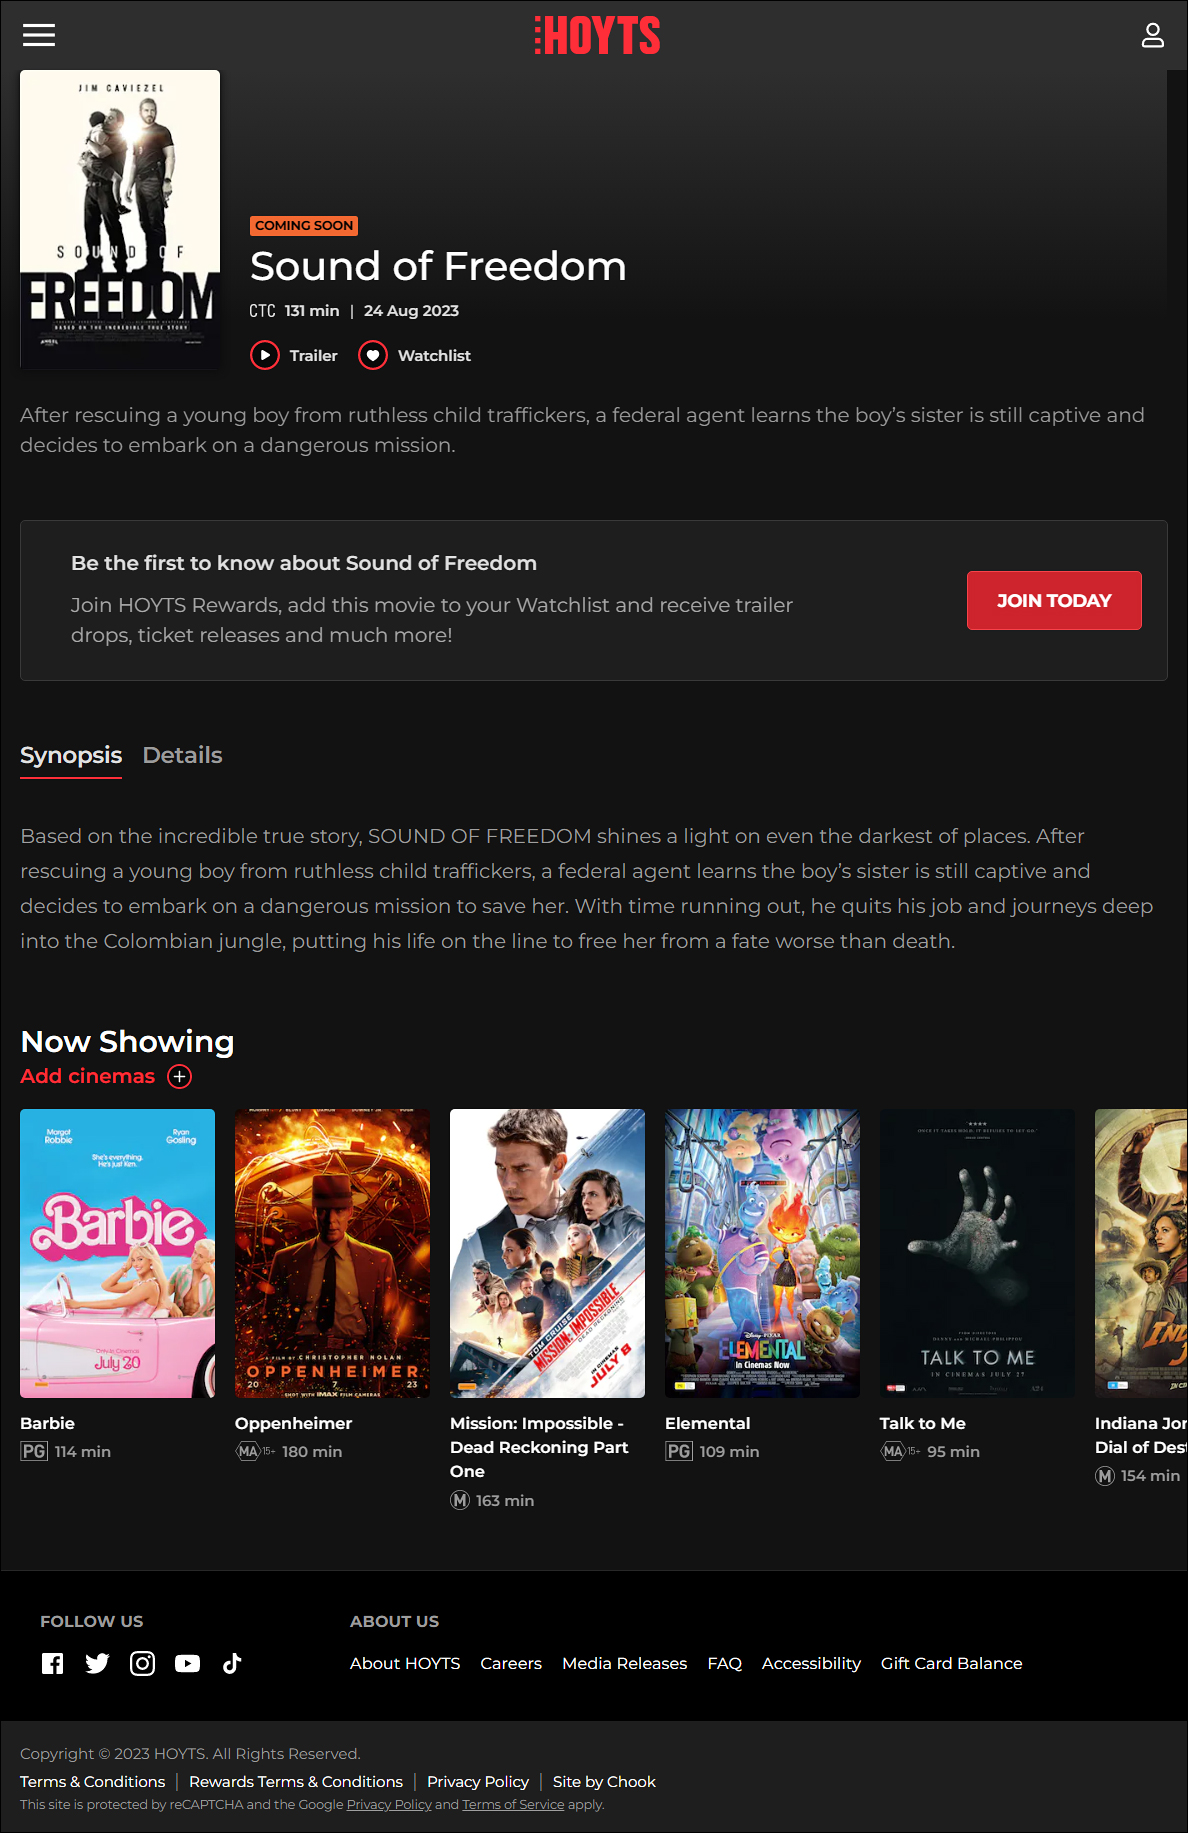Open the Google Privacy Policy link
The height and width of the screenshot is (1833, 1188).
389,1805
